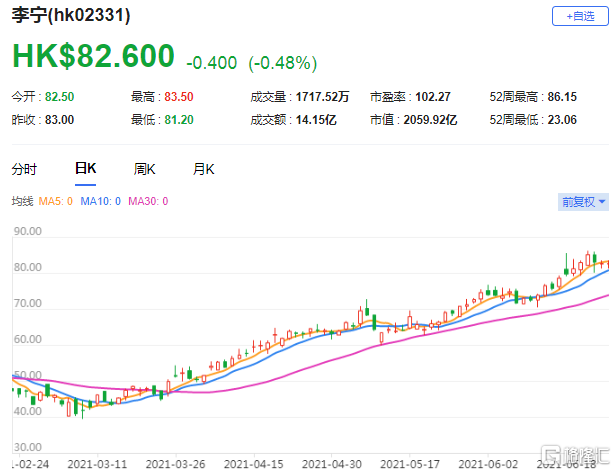
Task: Click the 今开 value 82.50
Action: point(59,97)
